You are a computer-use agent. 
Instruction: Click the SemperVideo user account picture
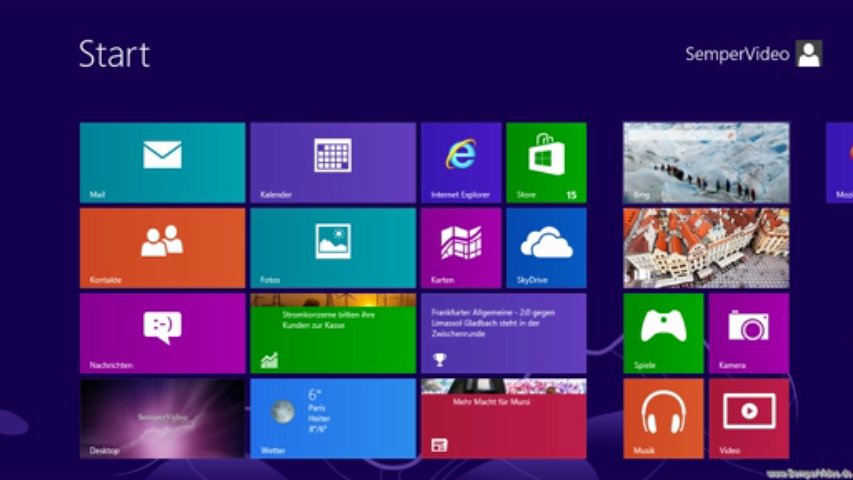(x=808, y=54)
